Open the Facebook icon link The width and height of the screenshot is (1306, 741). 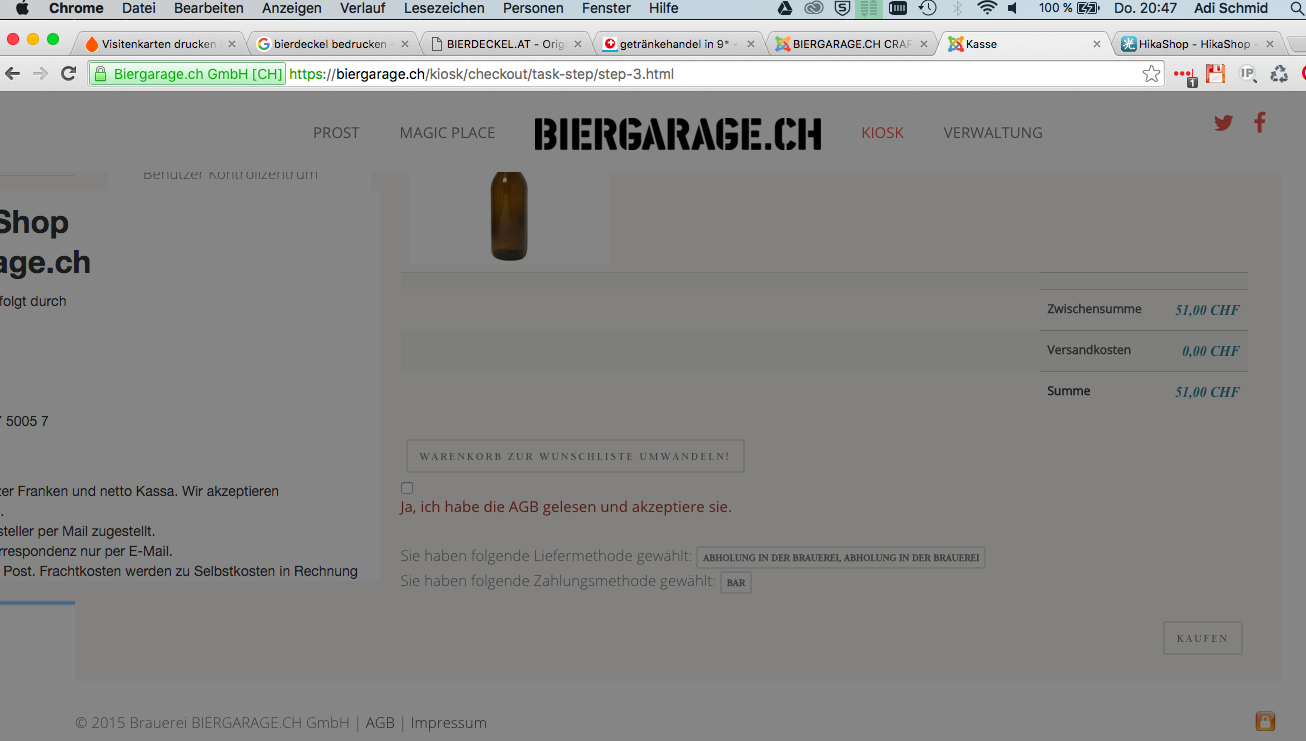(x=1260, y=123)
